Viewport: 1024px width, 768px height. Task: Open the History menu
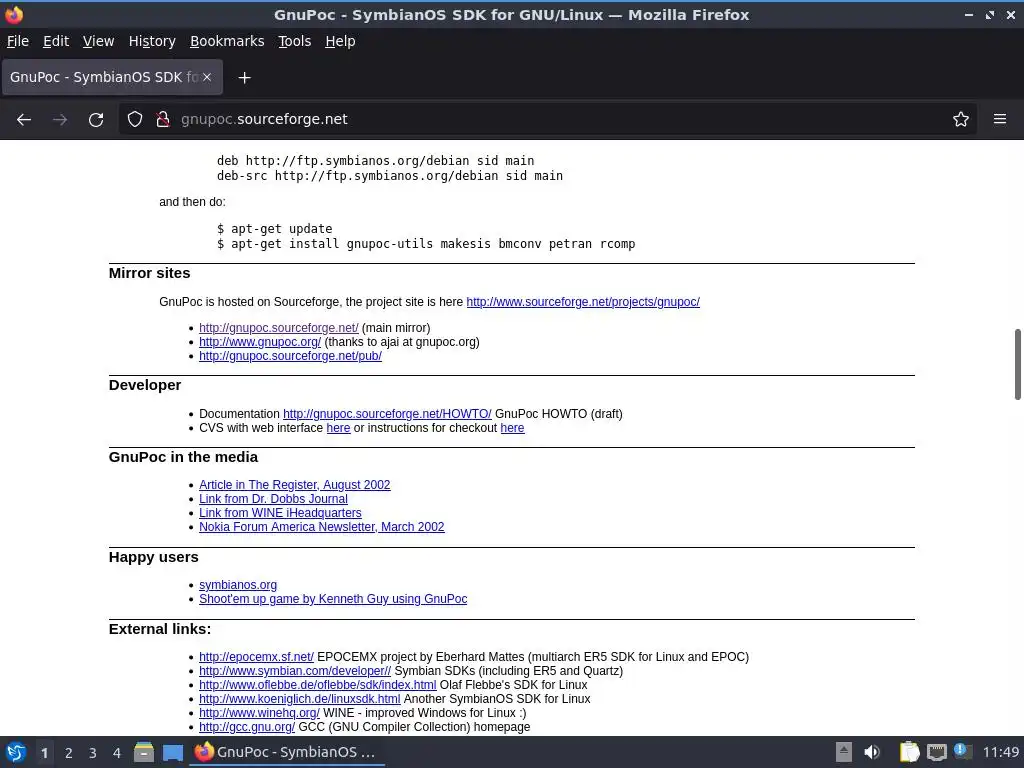[152, 41]
